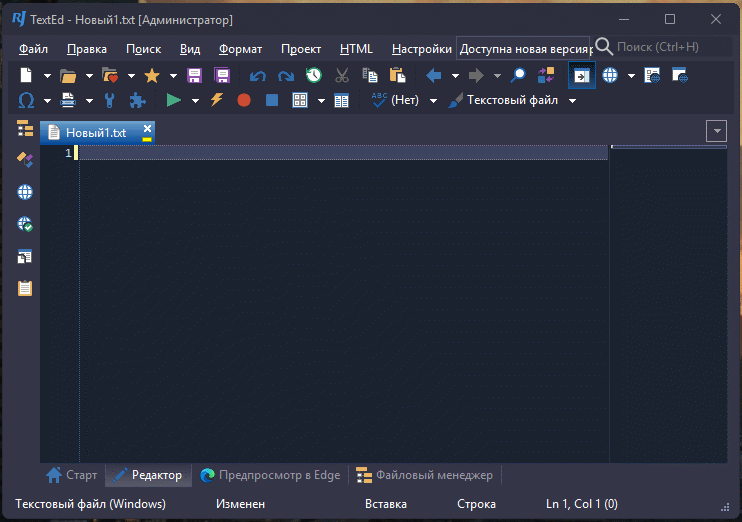Click the scissors cut icon
Image resolution: width=742 pixels, height=522 pixels.
tap(342, 75)
